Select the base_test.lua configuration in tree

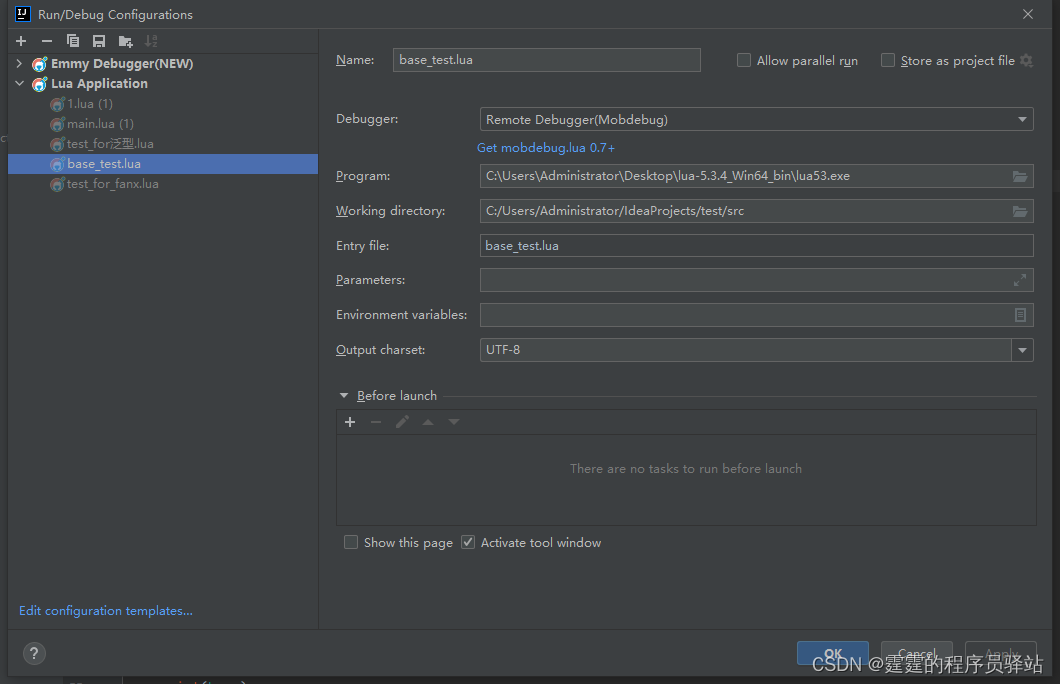(163, 164)
